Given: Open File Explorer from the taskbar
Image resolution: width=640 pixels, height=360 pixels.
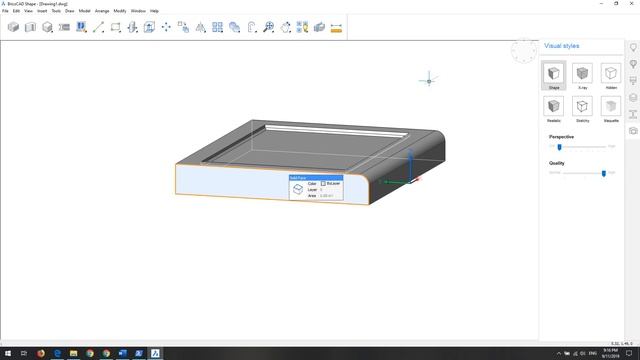Looking at the screenshot, I should click(73, 353).
